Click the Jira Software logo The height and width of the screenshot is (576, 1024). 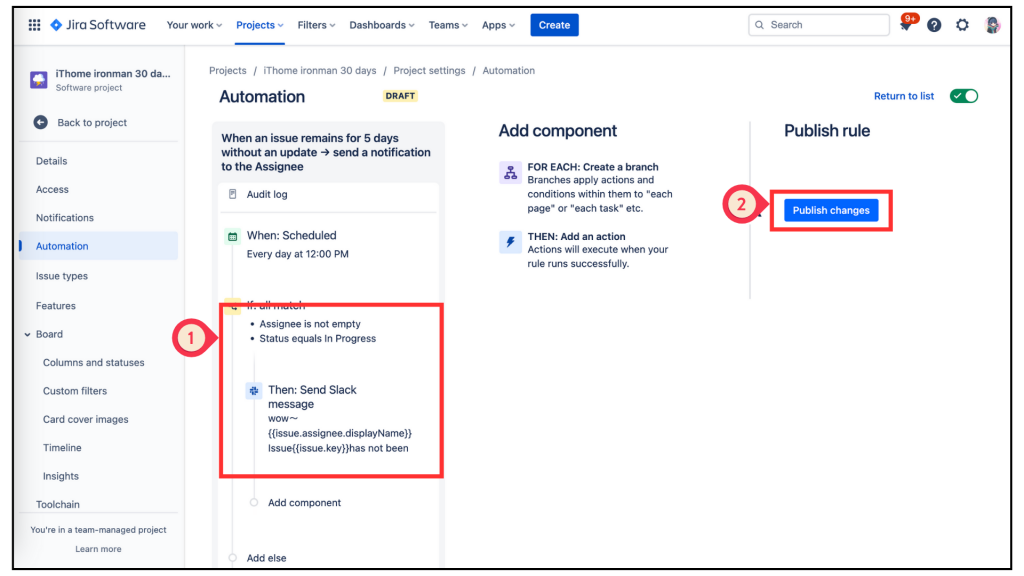click(x=98, y=25)
